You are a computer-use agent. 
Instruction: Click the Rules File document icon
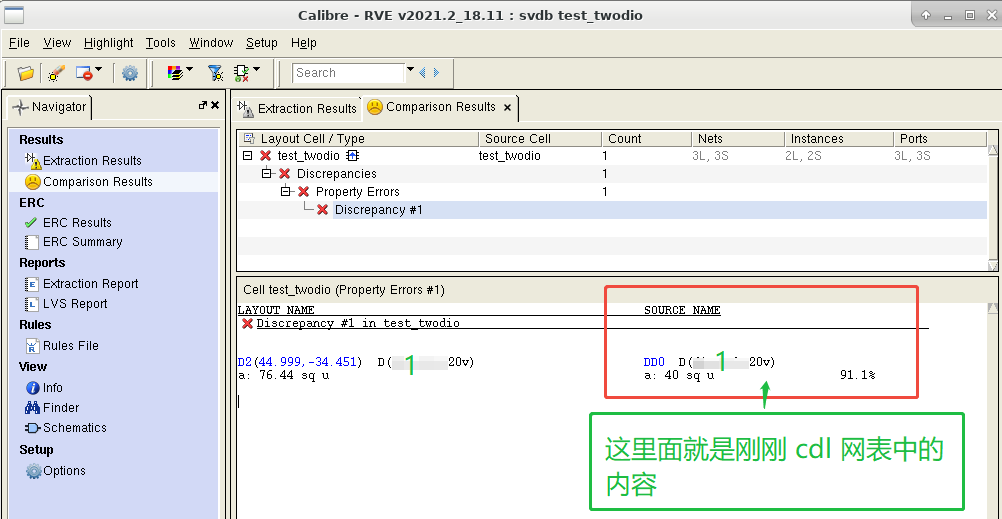click(32, 346)
